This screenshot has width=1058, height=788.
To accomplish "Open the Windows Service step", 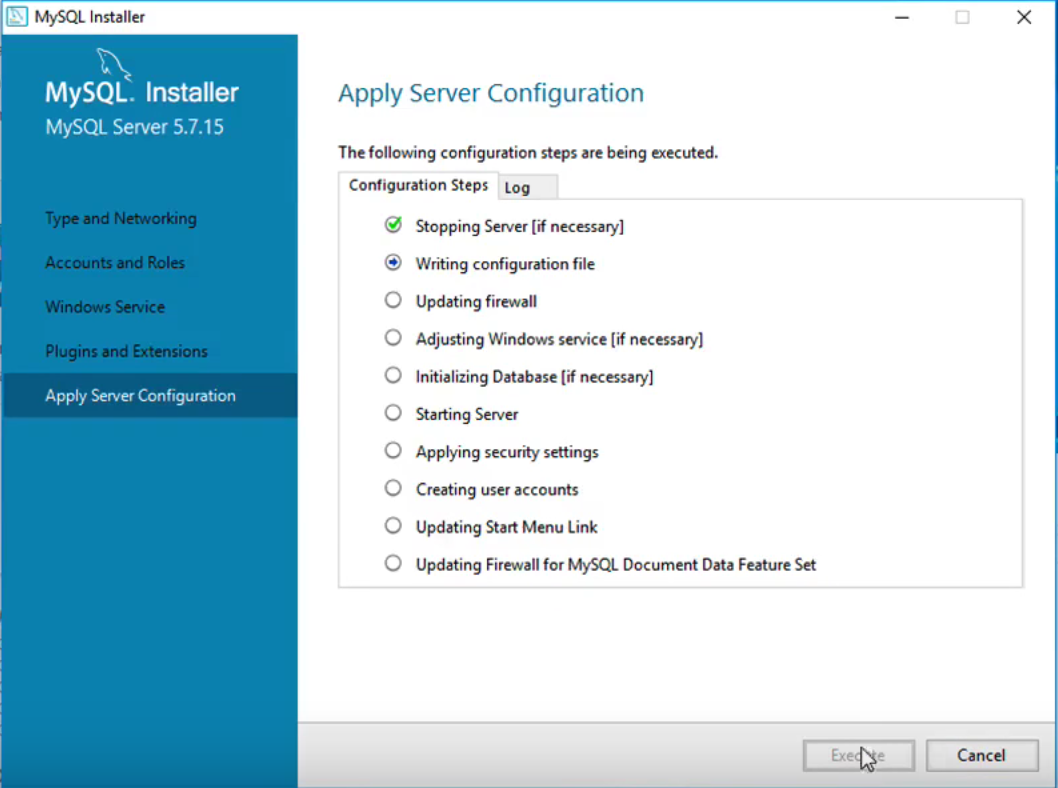I will point(105,307).
